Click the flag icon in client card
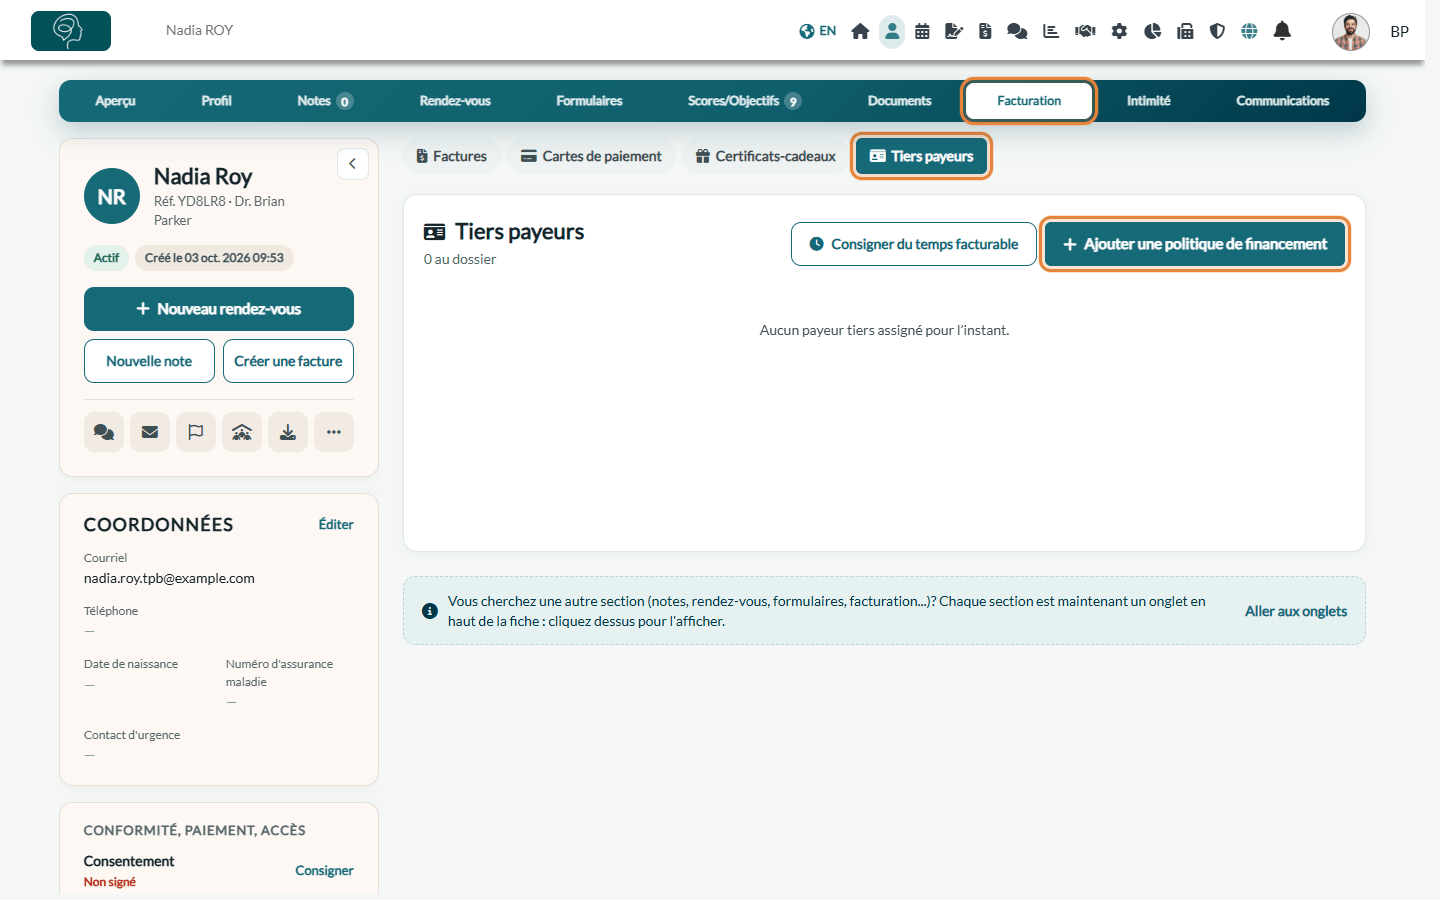Image resolution: width=1440 pixels, height=900 pixels. coord(196,432)
